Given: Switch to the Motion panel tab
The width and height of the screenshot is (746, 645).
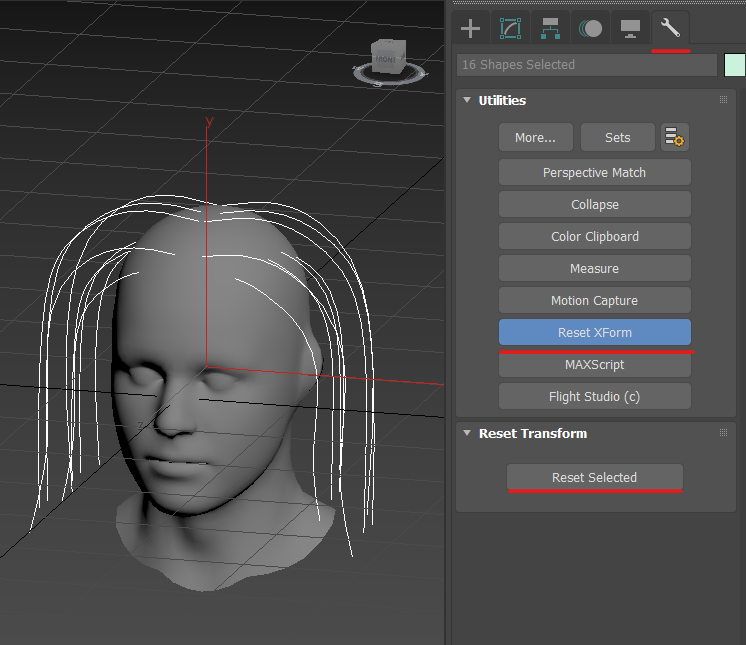Looking at the screenshot, I should pos(590,28).
